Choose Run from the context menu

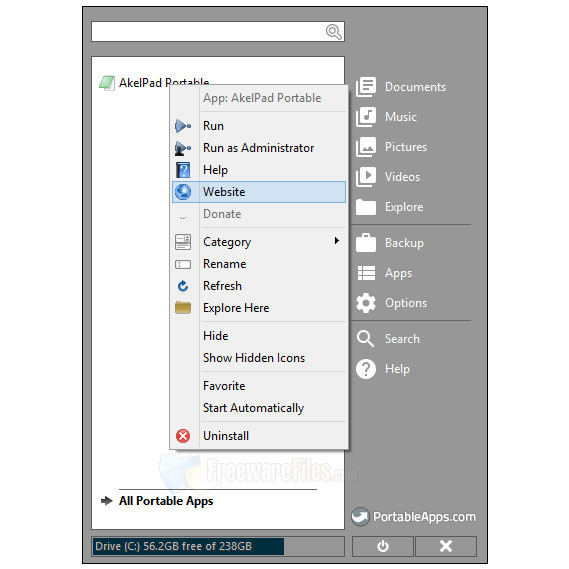tap(259, 126)
